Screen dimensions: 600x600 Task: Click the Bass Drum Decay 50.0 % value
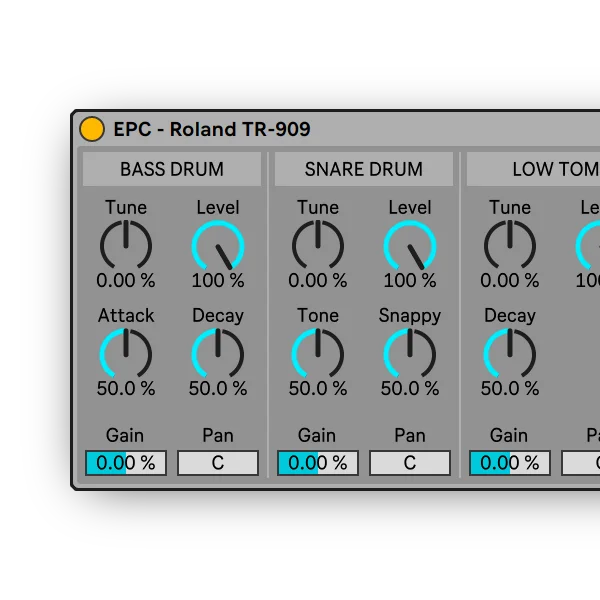218,388
